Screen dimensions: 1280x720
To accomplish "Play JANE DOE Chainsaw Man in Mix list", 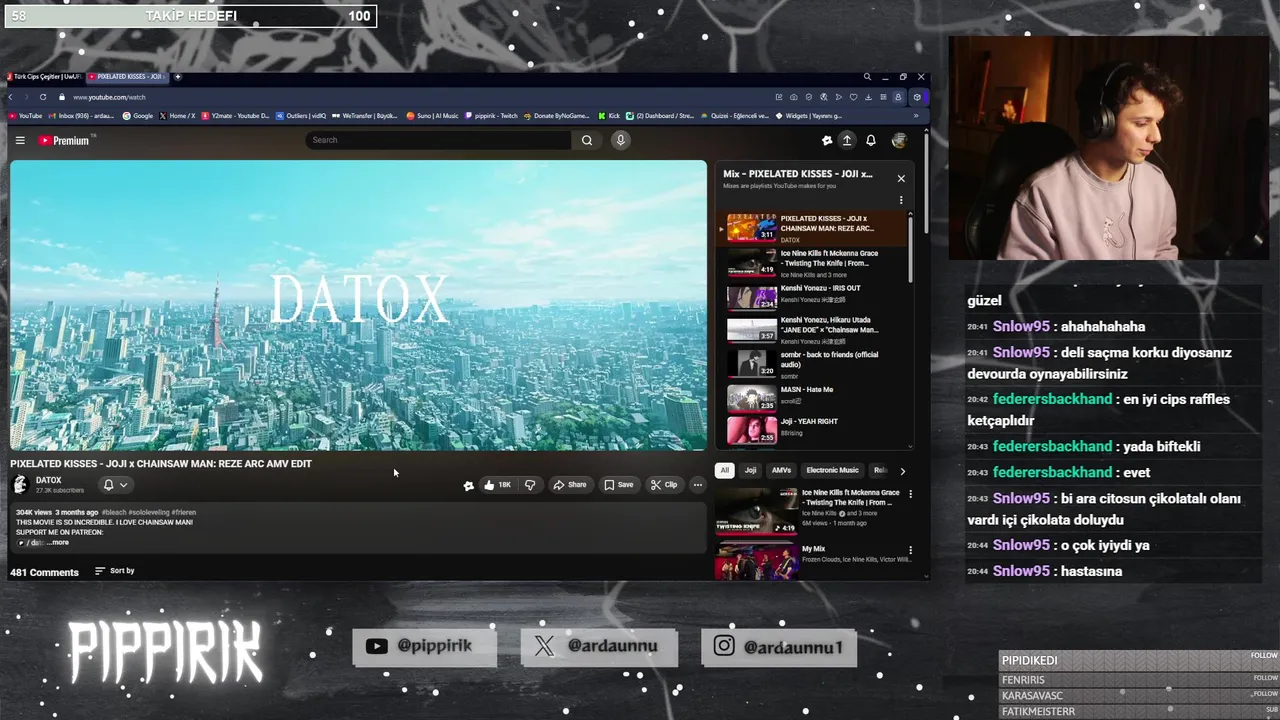I will 812,329.
